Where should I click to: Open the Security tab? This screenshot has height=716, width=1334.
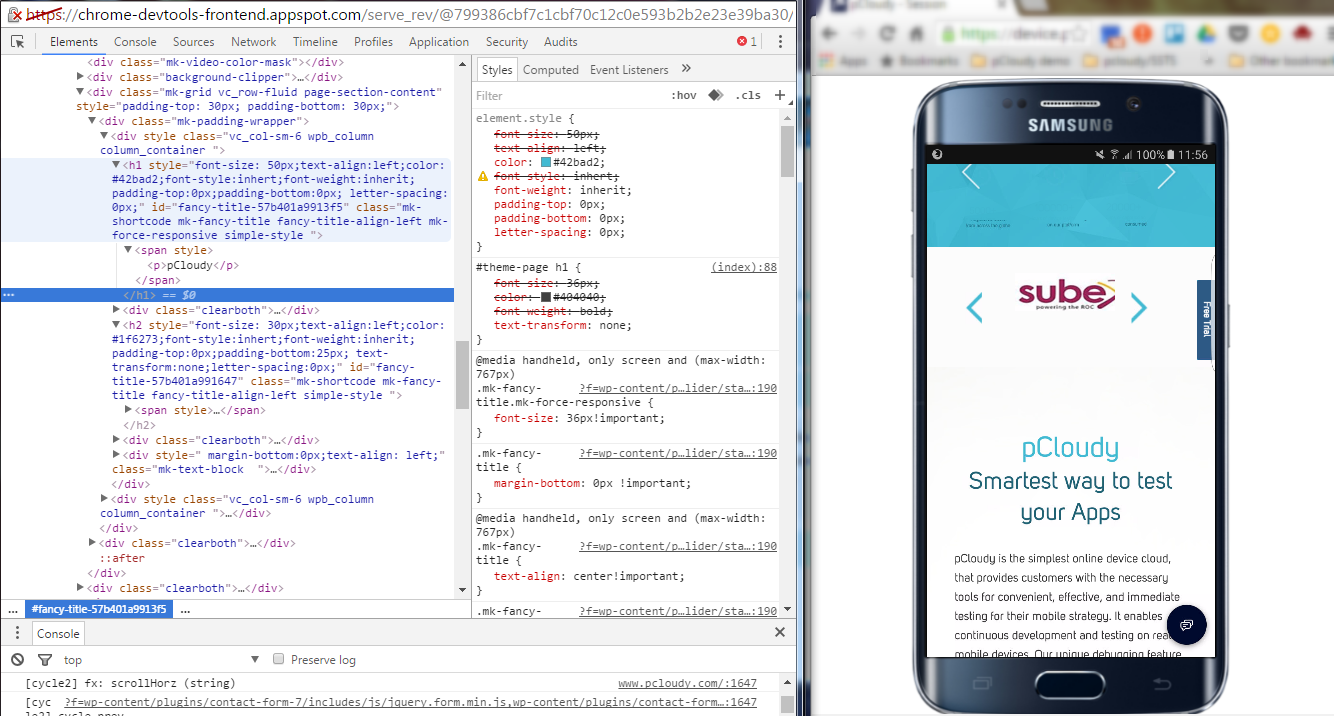507,42
